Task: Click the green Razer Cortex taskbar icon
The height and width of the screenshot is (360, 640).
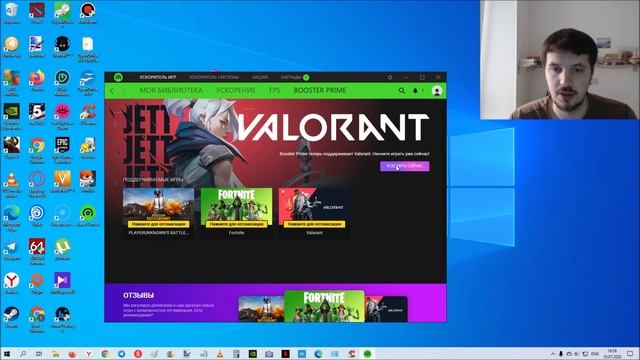Action: tap(367, 353)
